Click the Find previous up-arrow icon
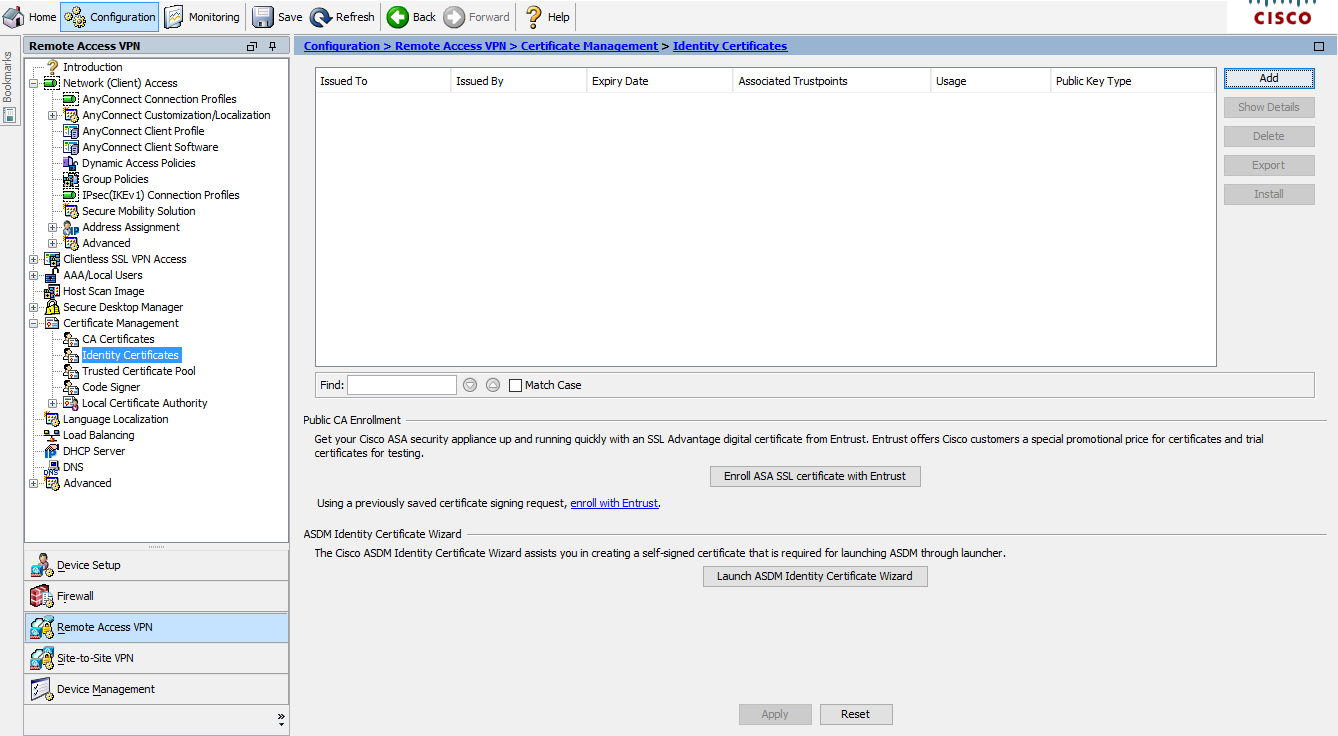 [493, 385]
